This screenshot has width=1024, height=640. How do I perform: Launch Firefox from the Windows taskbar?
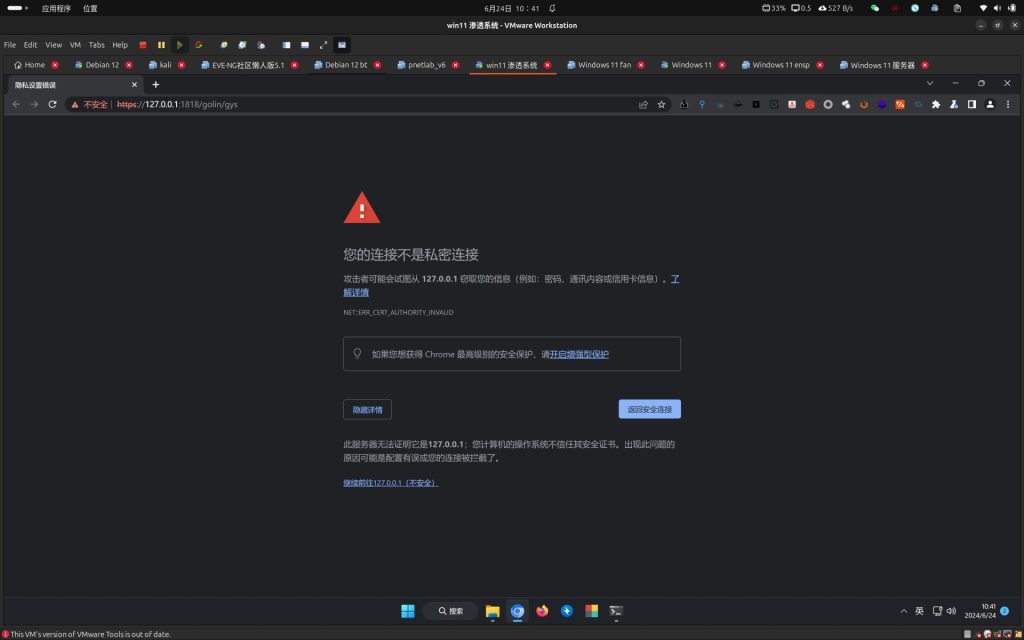(541, 611)
